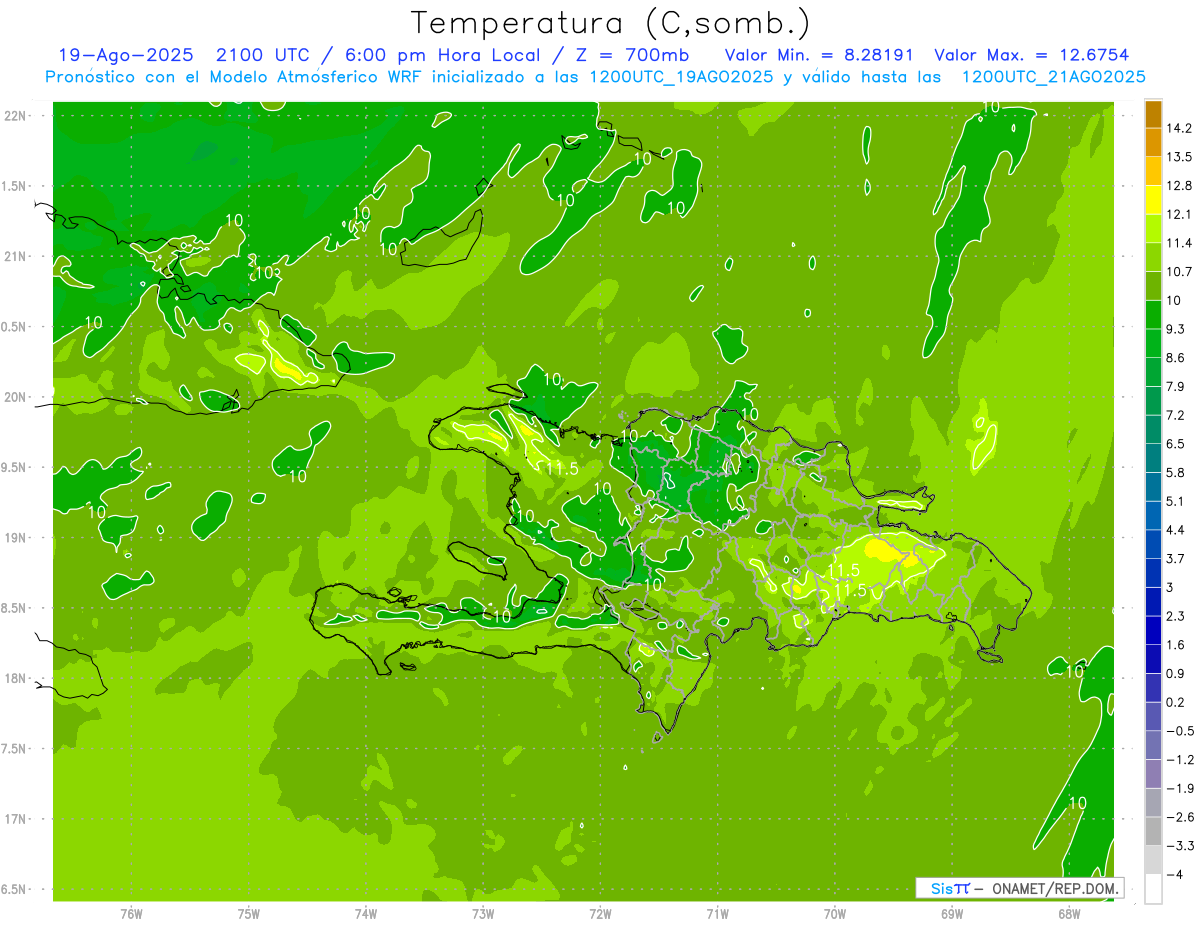This screenshot has height=927, width=1200.
Task: Click the 68W longitude label
Action: tap(1069, 914)
